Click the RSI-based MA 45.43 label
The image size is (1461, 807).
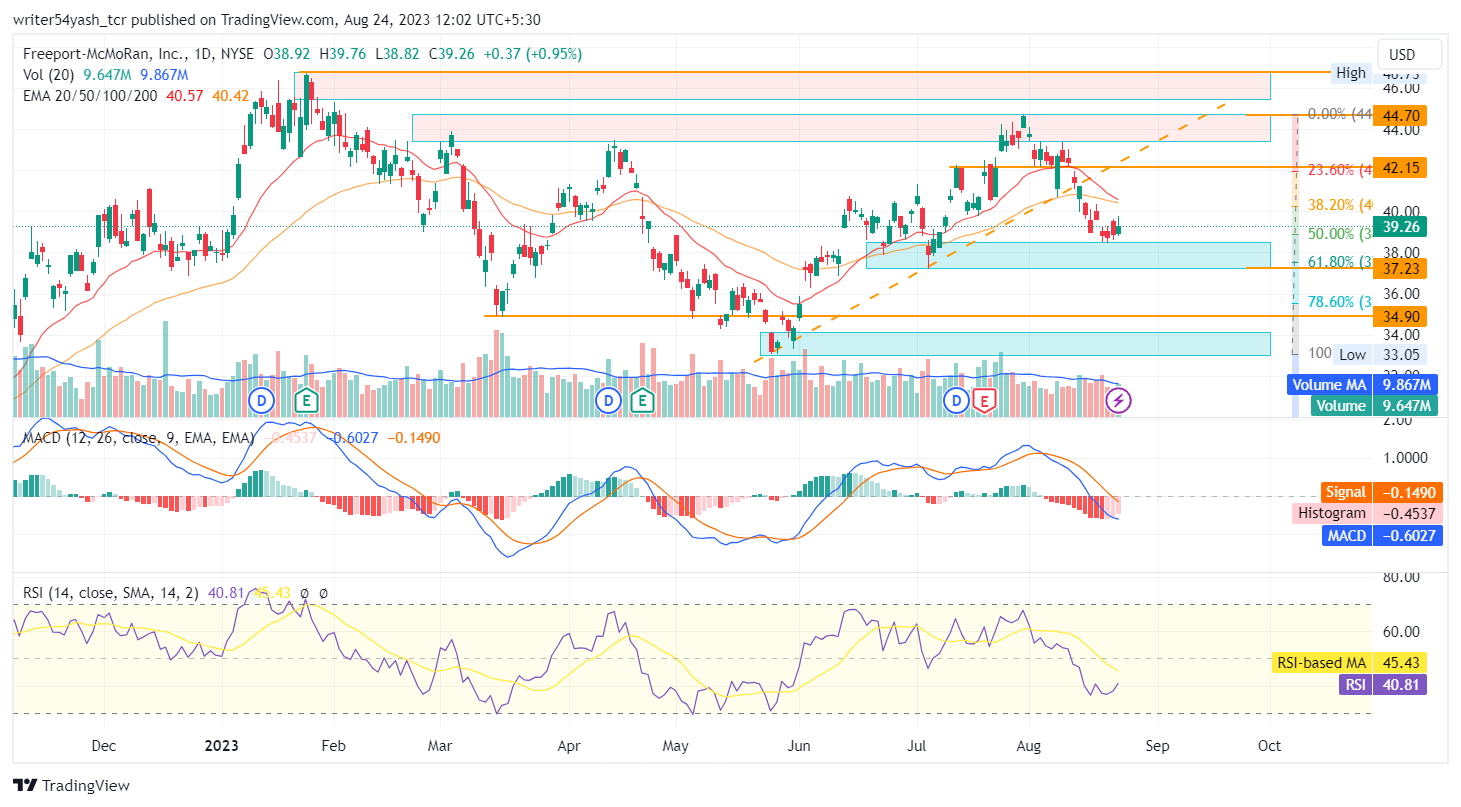click(1349, 663)
